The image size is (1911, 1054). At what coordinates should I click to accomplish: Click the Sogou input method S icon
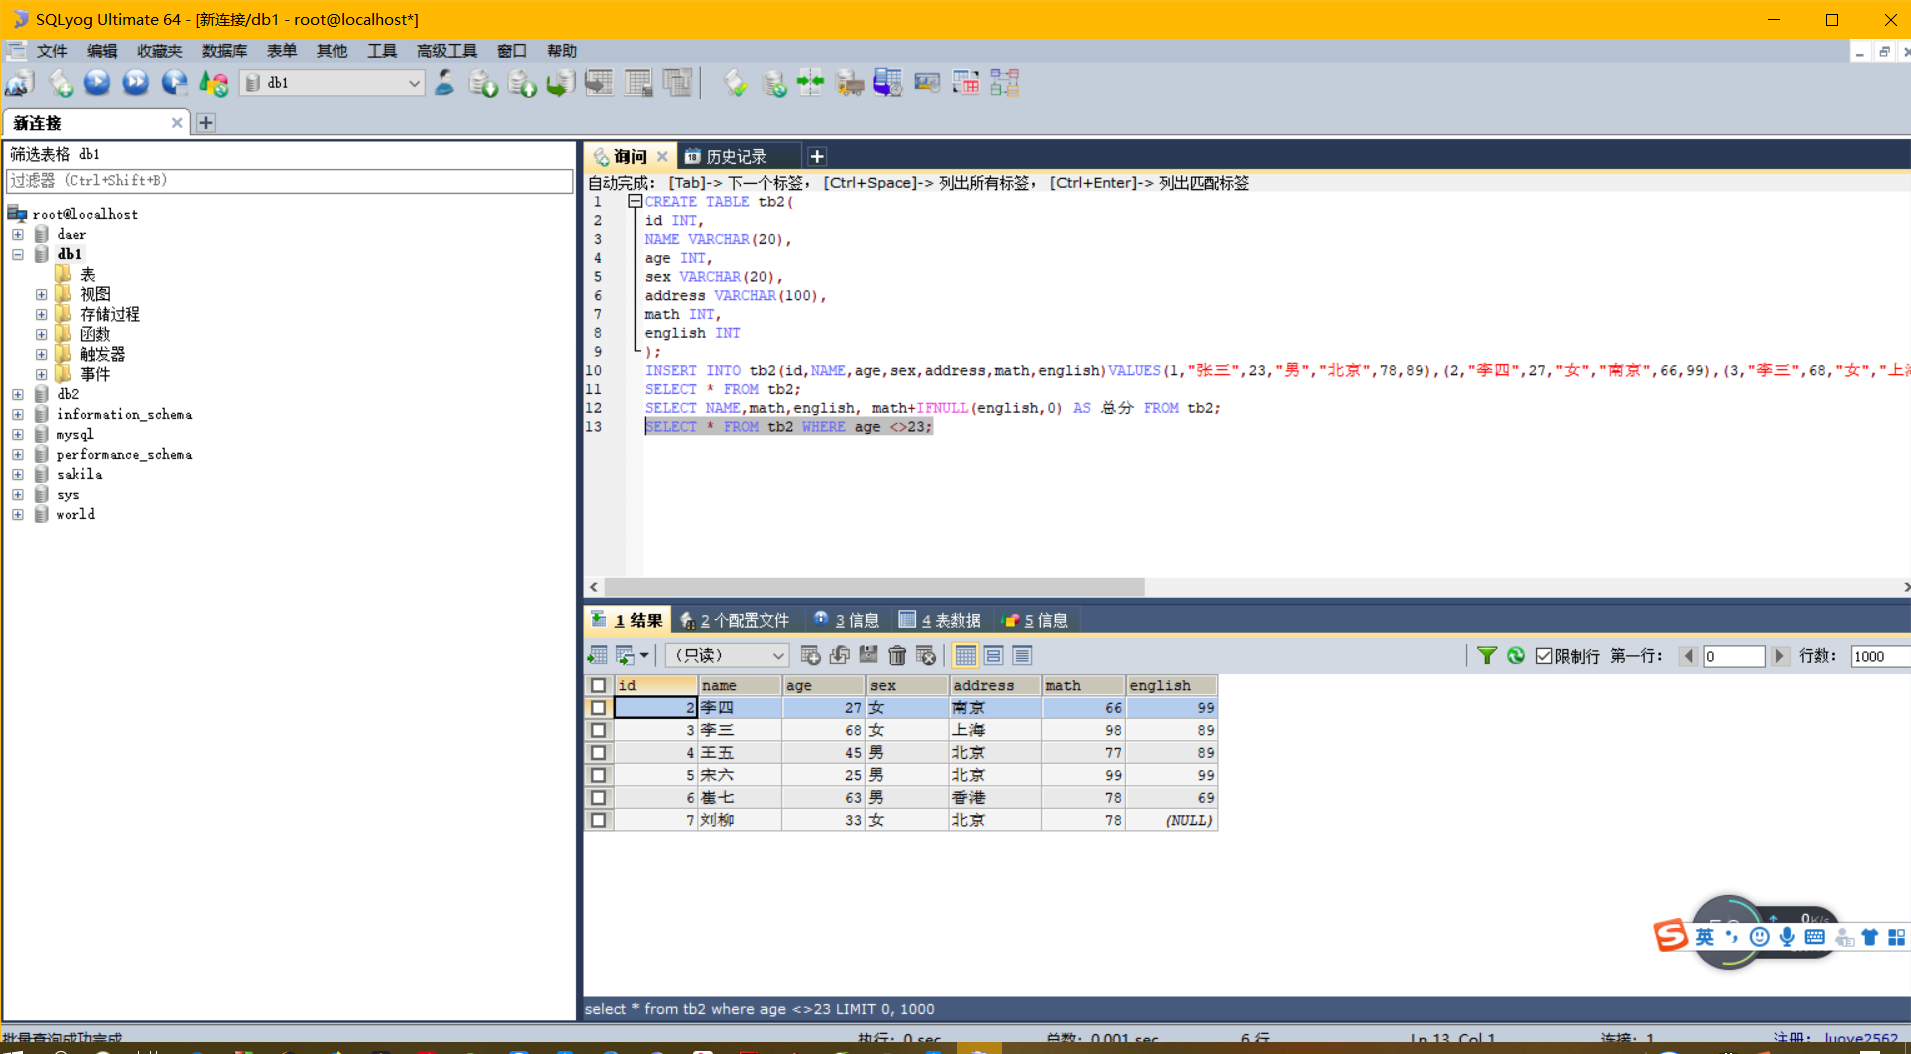1669,936
